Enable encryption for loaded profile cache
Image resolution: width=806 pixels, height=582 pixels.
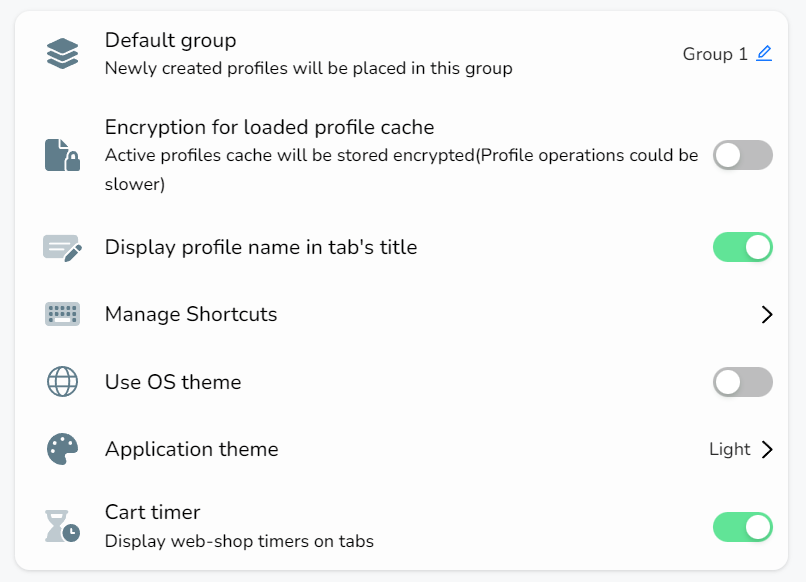(743, 155)
